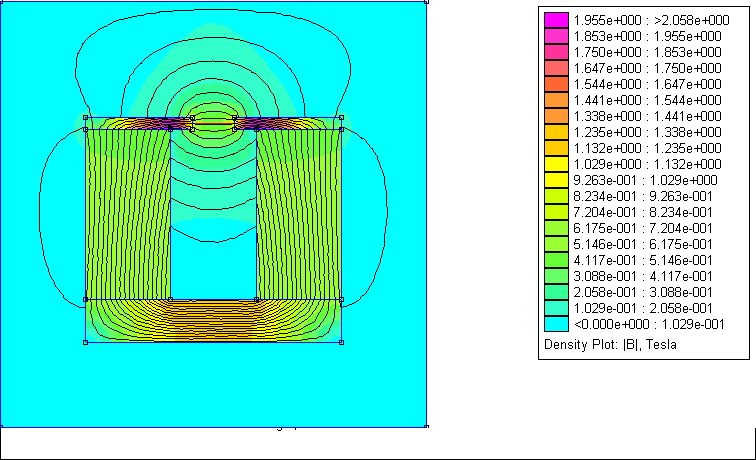The width and height of the screenshot is (756, 460).
Task: Click the legend text '4.117e-001 : 5.146e-001'
Action: point(643,260)
